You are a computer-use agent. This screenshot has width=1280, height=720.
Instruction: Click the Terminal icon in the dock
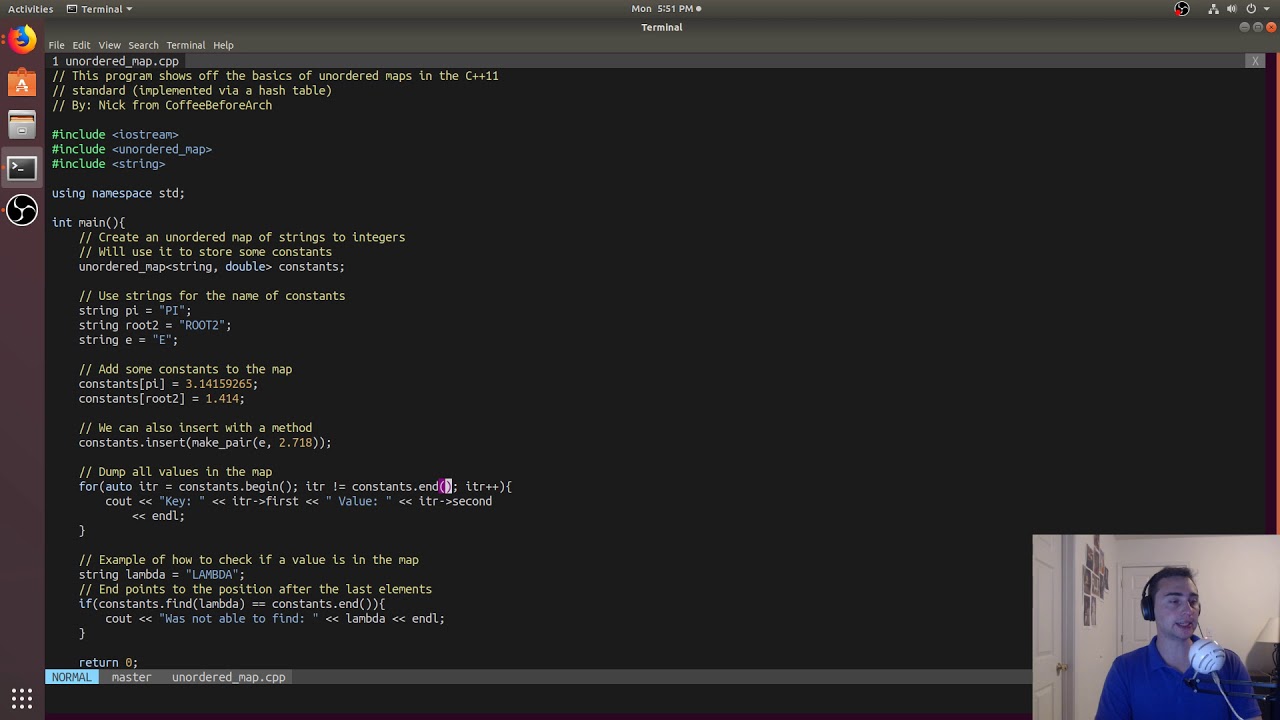pos(21,168)
